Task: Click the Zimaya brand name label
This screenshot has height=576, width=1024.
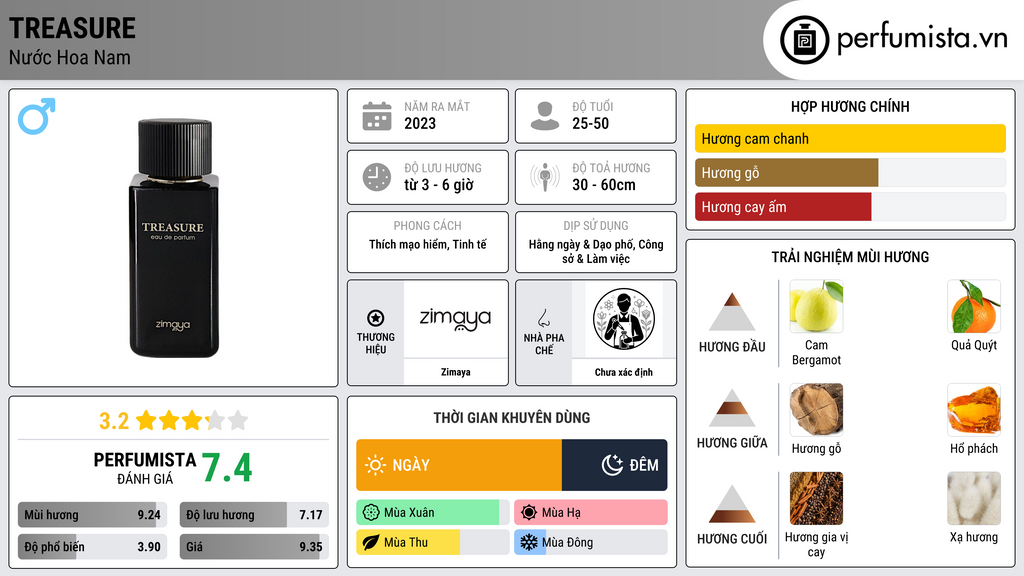Action: [x=455, y=372]
